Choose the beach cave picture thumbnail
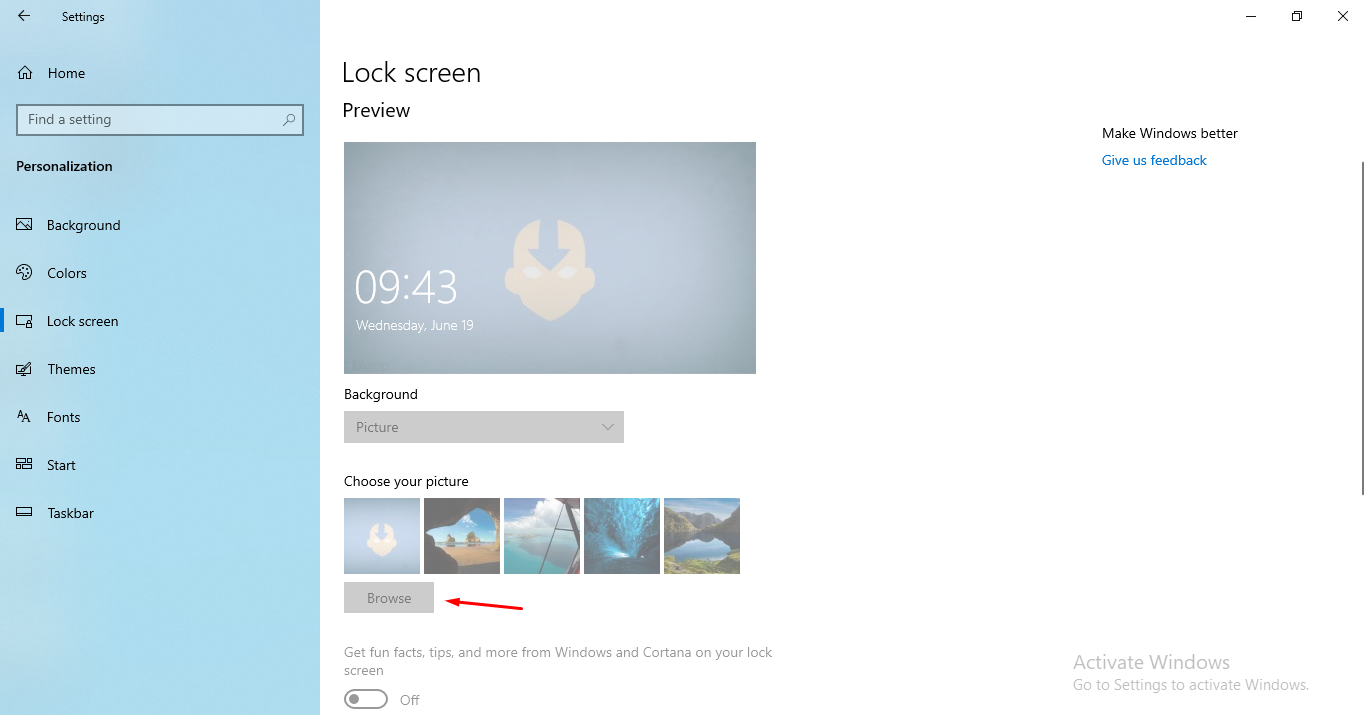1365x715 pixels. (x=462, y=536)
